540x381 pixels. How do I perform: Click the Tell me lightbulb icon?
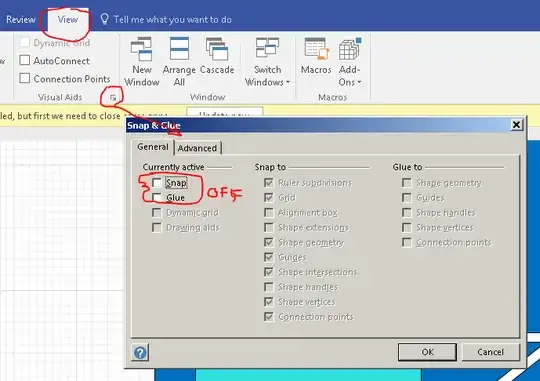click(104, 19)
